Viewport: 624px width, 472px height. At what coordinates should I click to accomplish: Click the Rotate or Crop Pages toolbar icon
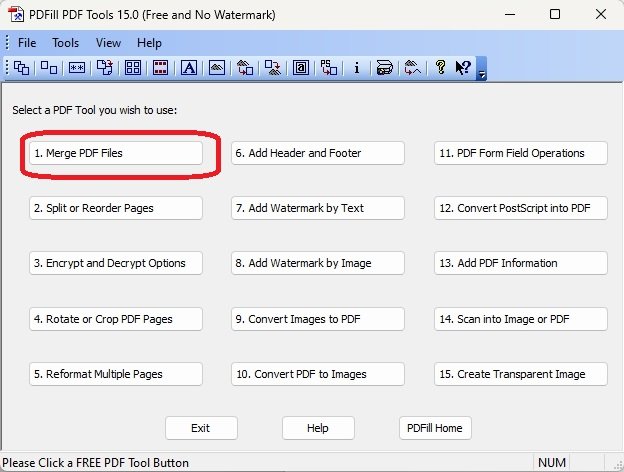105,68
